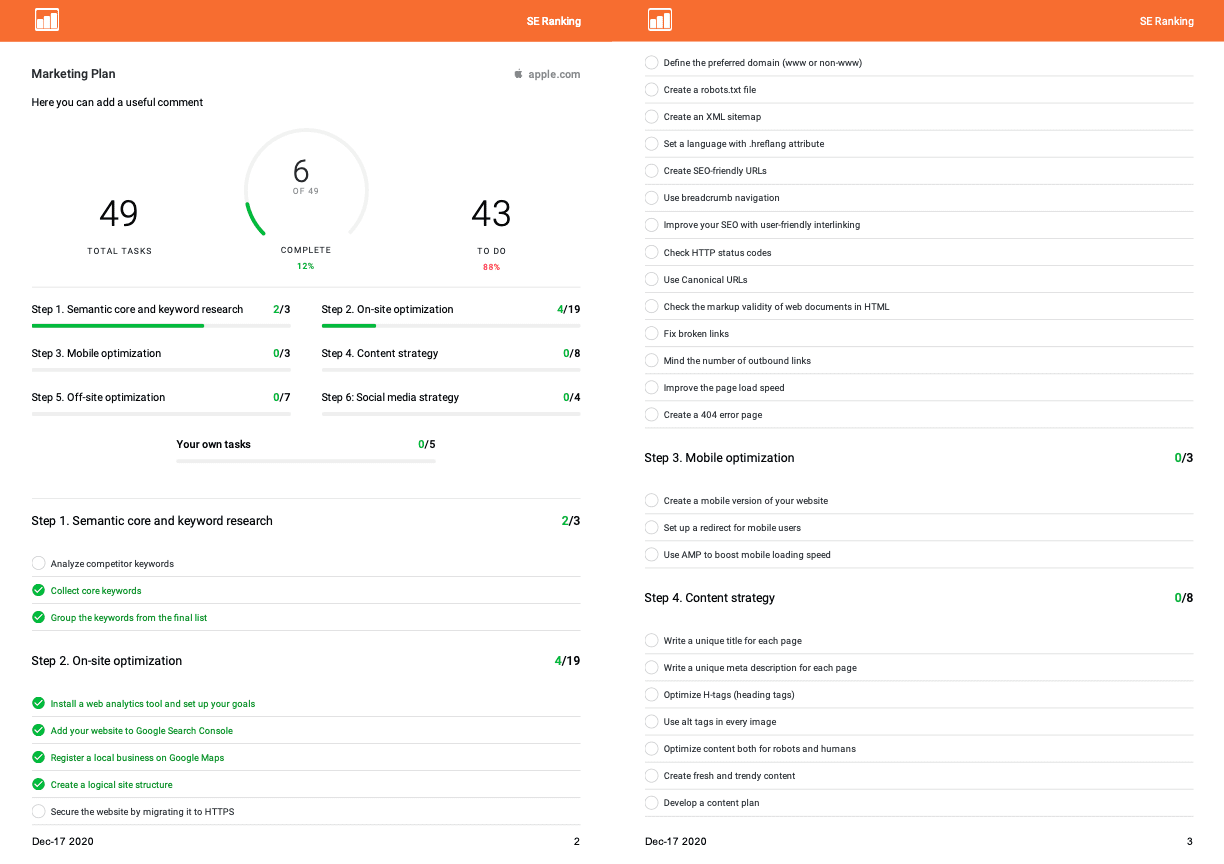This screenshot has height=864, width=1224.
Task: Click the 49 Total Tasks figure
Action: [x=119, y=213]
